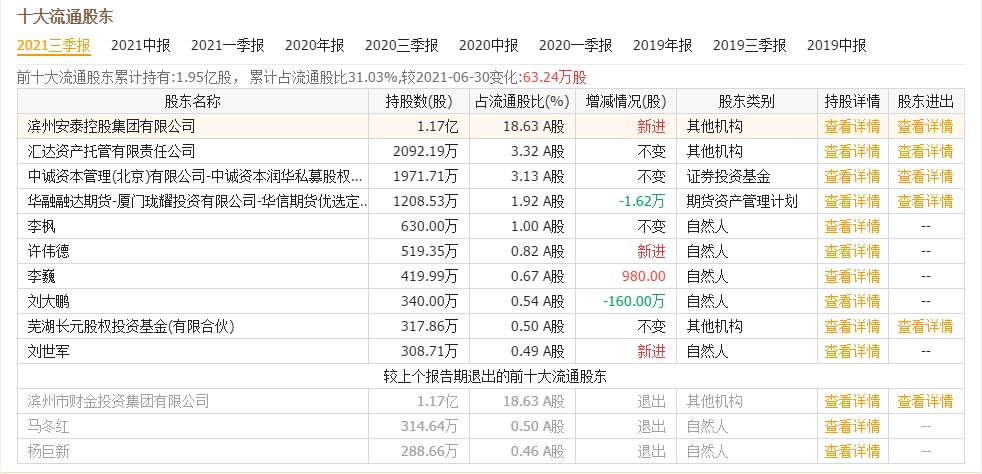Viewport: 982px width, 474px height.
Task: Click exited shareholder name 杨巨新
Action: coord(48,451)
